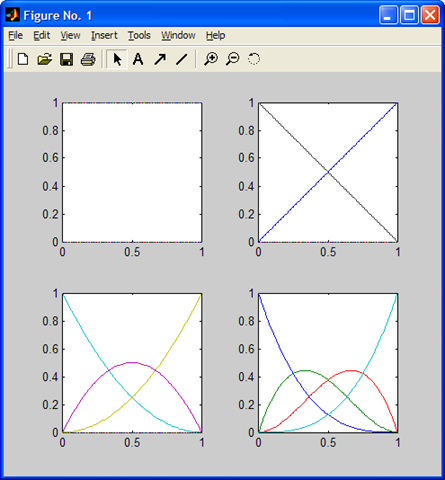
Task: Select the Insert Line tool
Action: (x=182, y=59)
